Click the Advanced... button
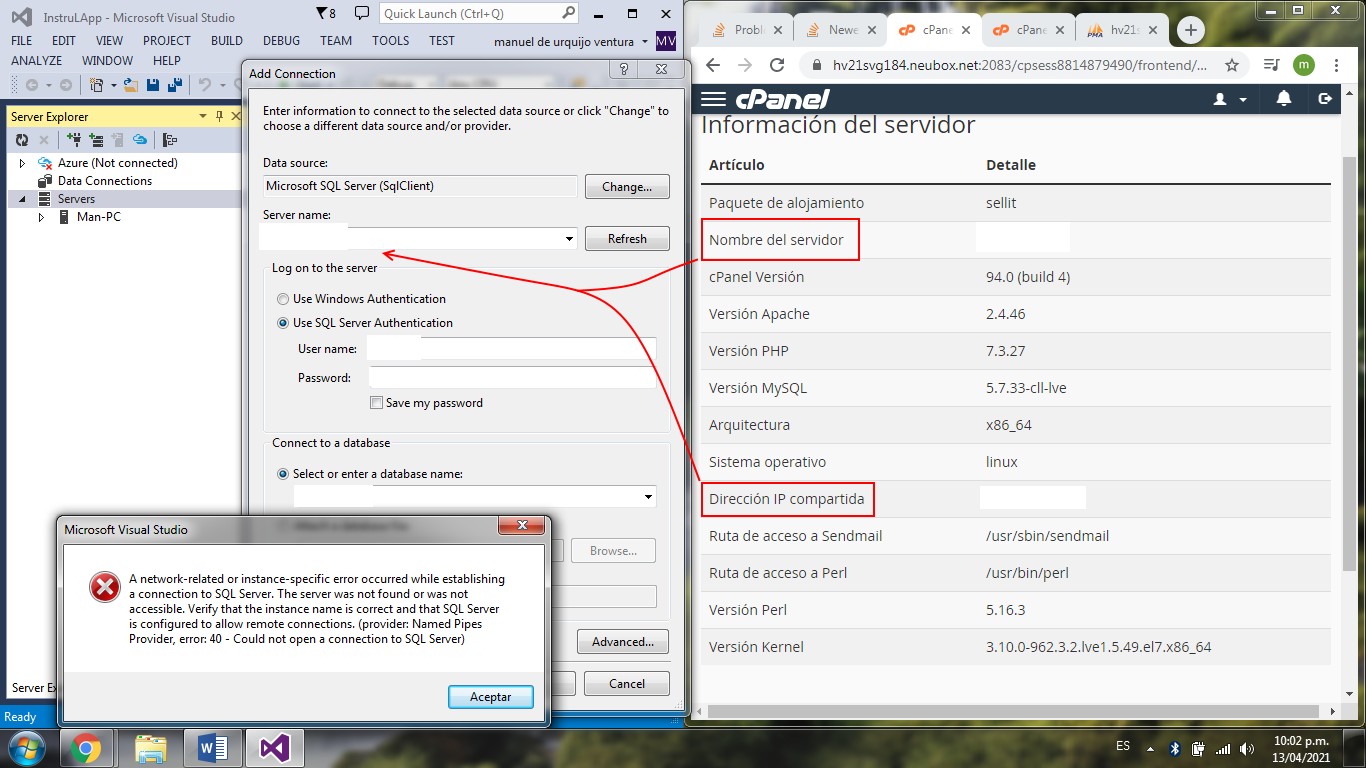The height and width of the screenshot is (768, 1366). click(x=622, y=642)
